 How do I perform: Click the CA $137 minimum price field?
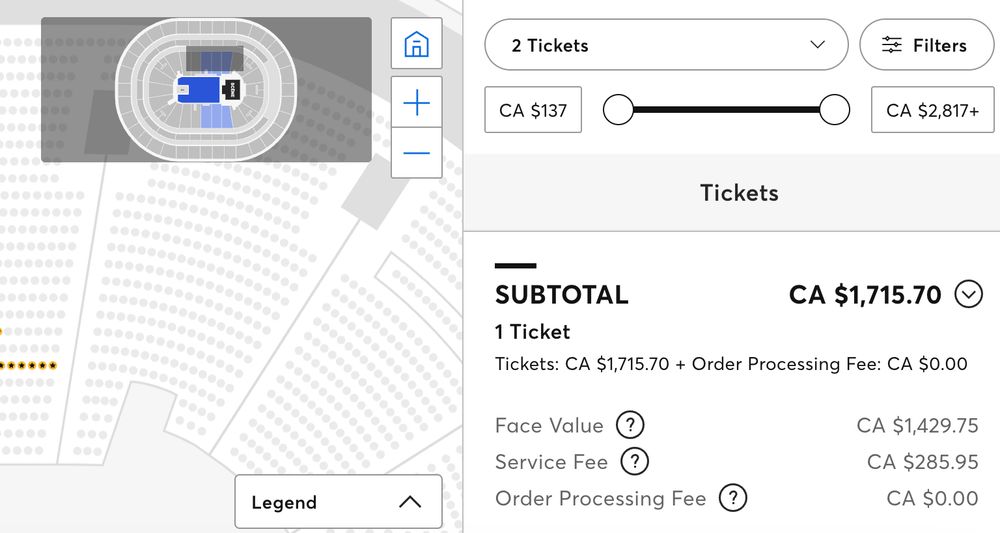(x=533, y=110)
